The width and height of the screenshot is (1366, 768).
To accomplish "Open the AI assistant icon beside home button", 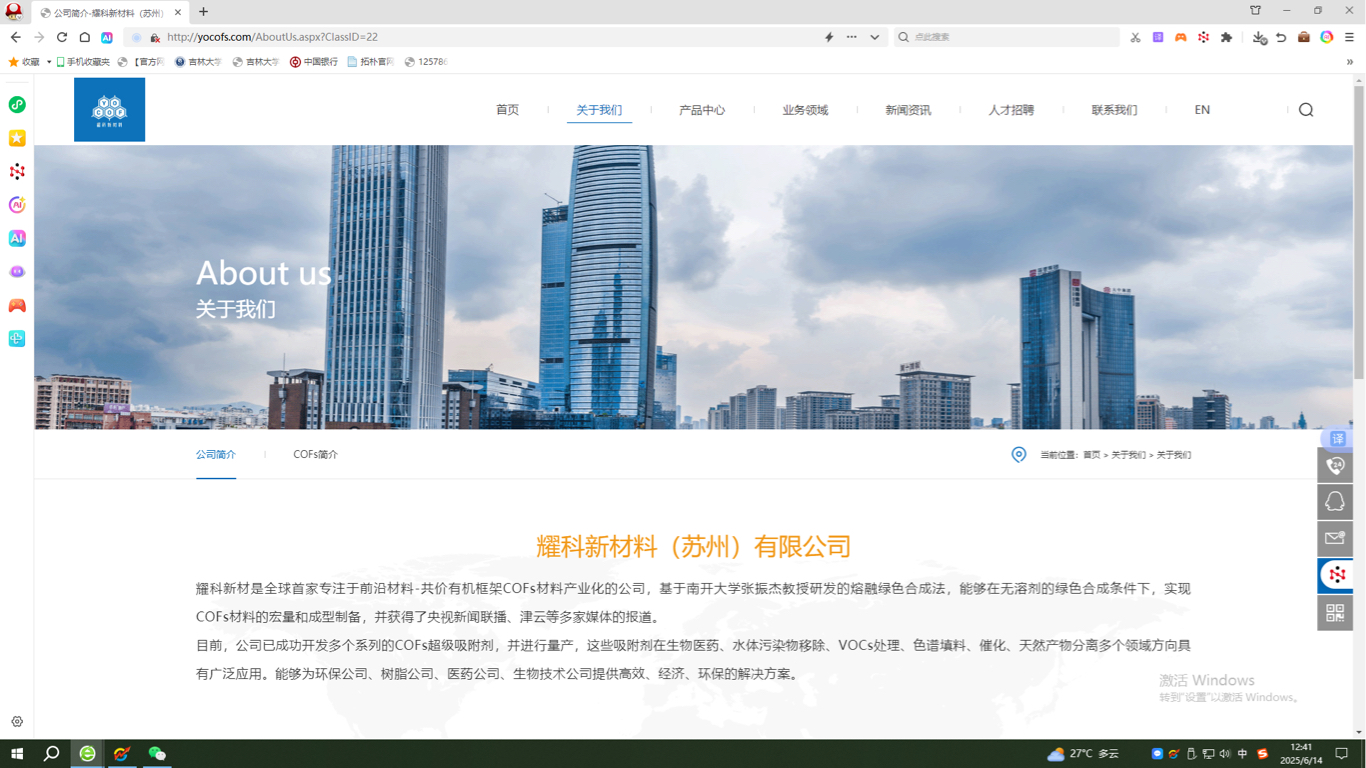I will coord(107,37).
